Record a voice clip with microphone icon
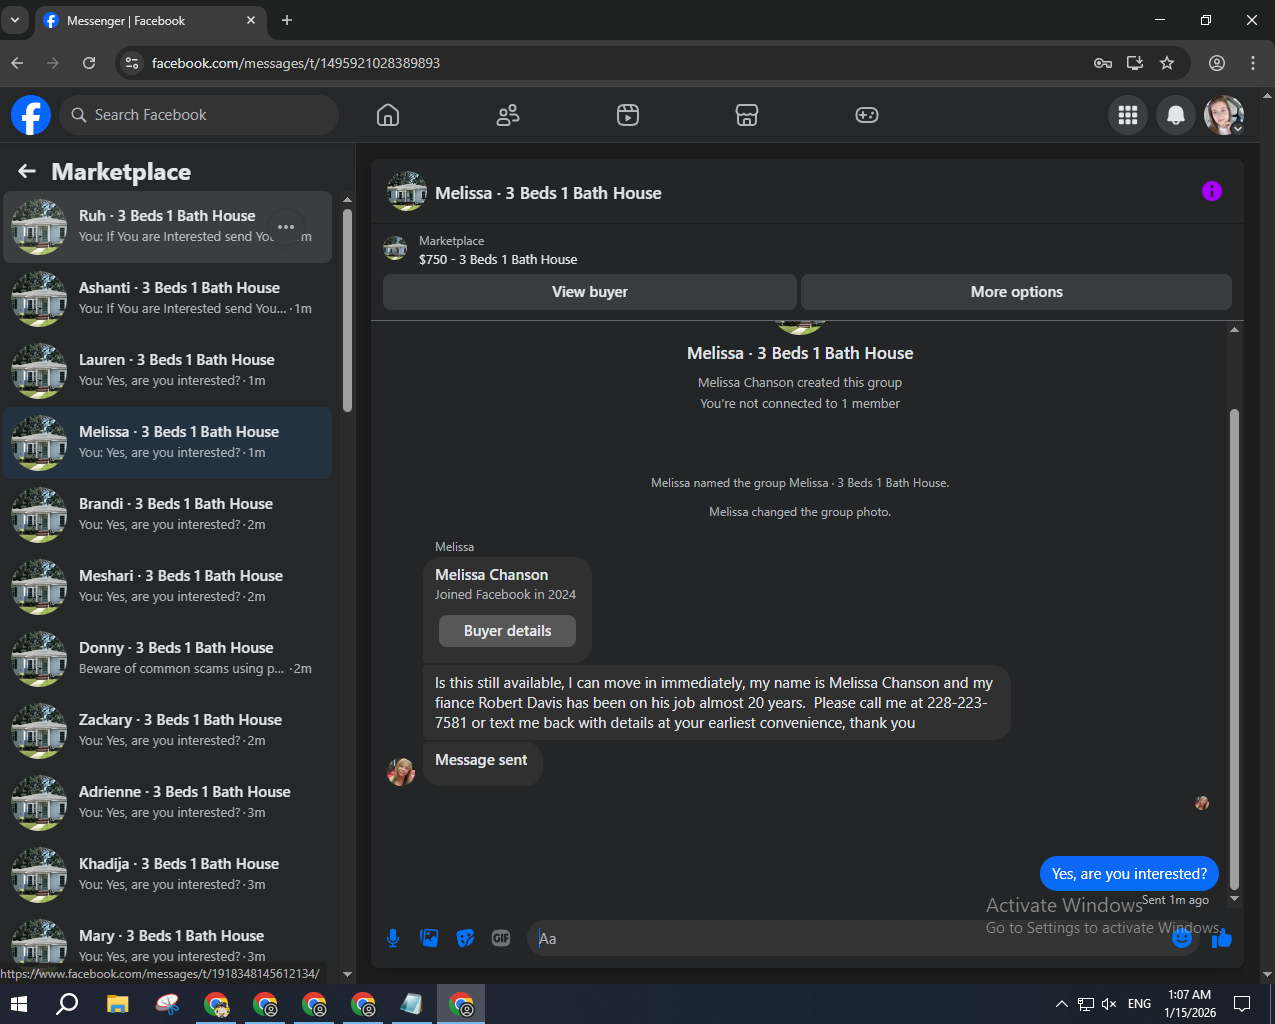This screenshot has height=1024, width=1275. 393,938
